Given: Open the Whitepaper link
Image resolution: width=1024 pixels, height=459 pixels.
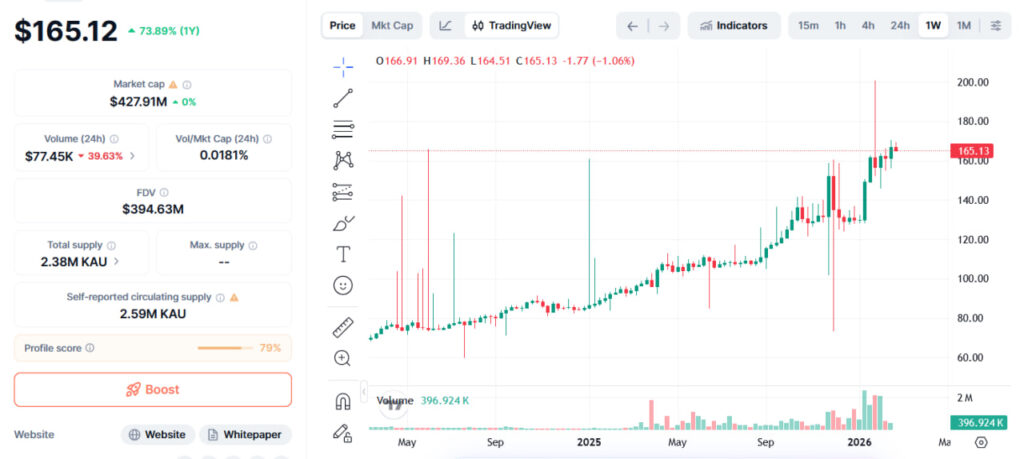Looking at the screenshot, I should [x=245, y=434].
